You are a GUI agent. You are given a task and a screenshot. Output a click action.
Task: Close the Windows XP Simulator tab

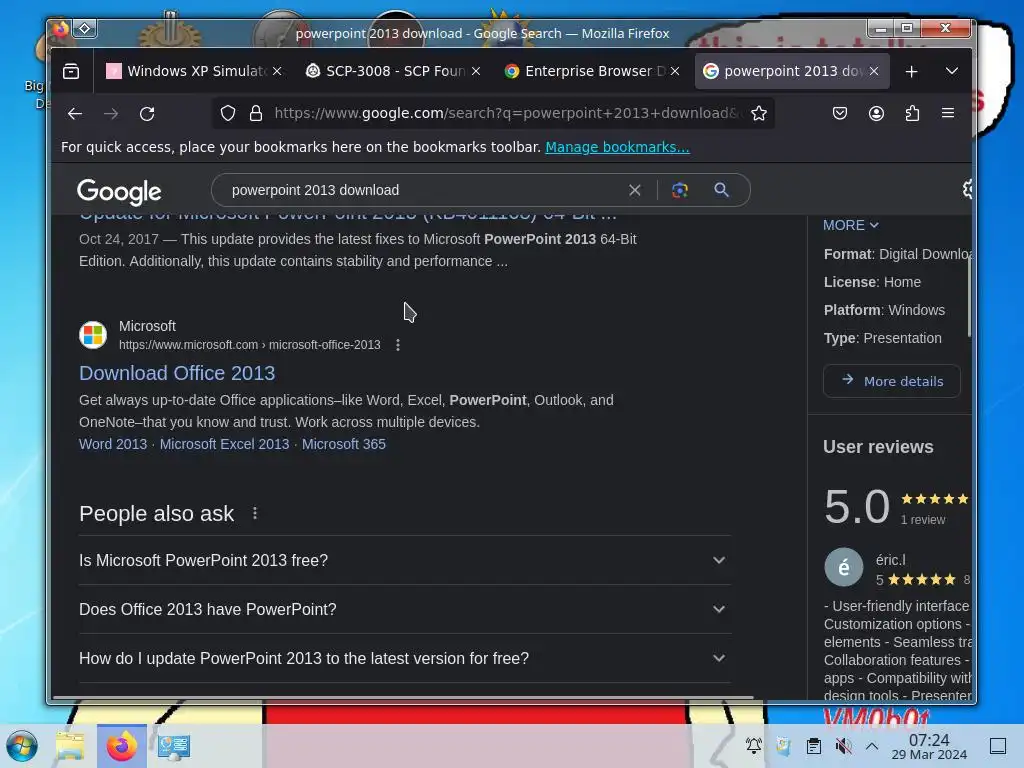click(277, 71)
